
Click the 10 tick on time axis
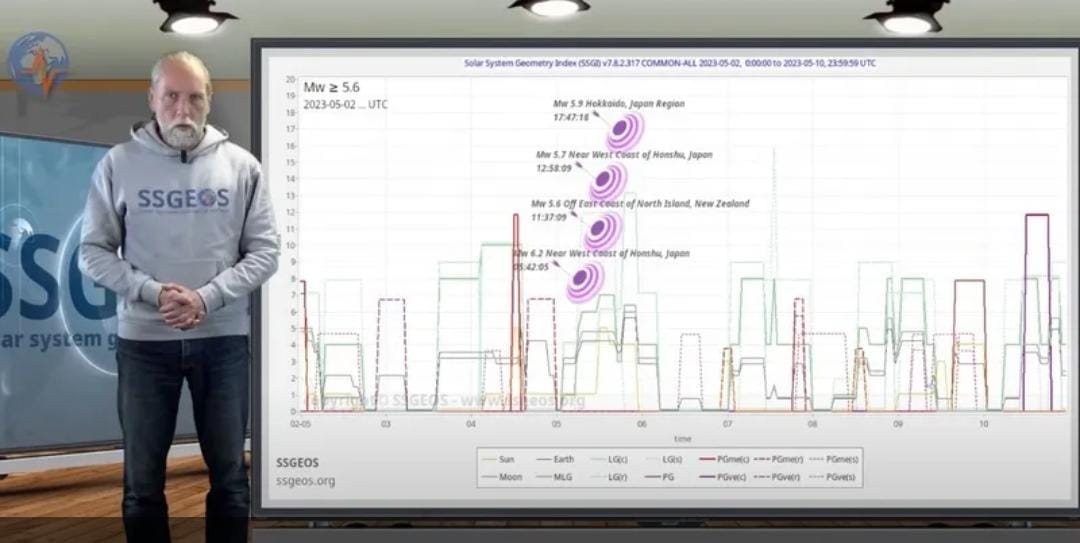coord(984,424)
